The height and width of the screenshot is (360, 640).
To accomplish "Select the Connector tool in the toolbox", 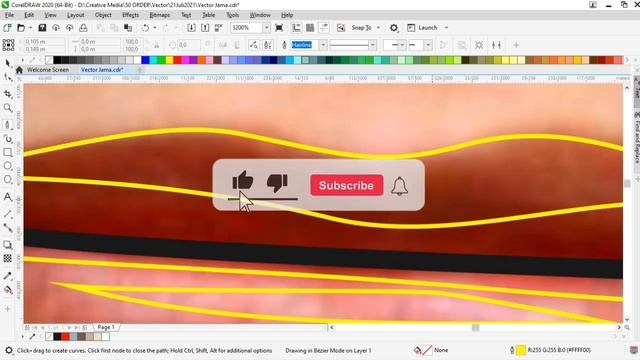I will tap(8, 228).
